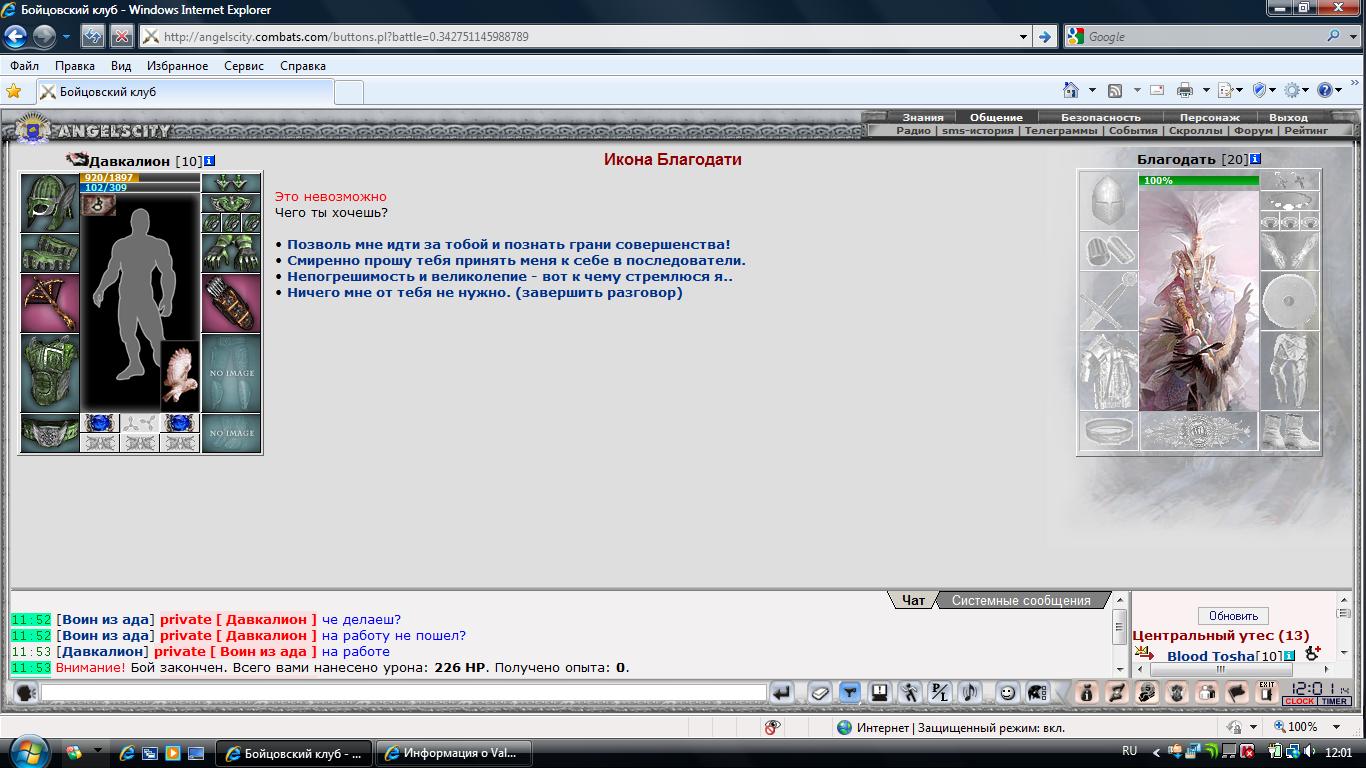Open the address bar history dropdown
This screenshot has height=768, width=1366.
(x=1023, y=37)
